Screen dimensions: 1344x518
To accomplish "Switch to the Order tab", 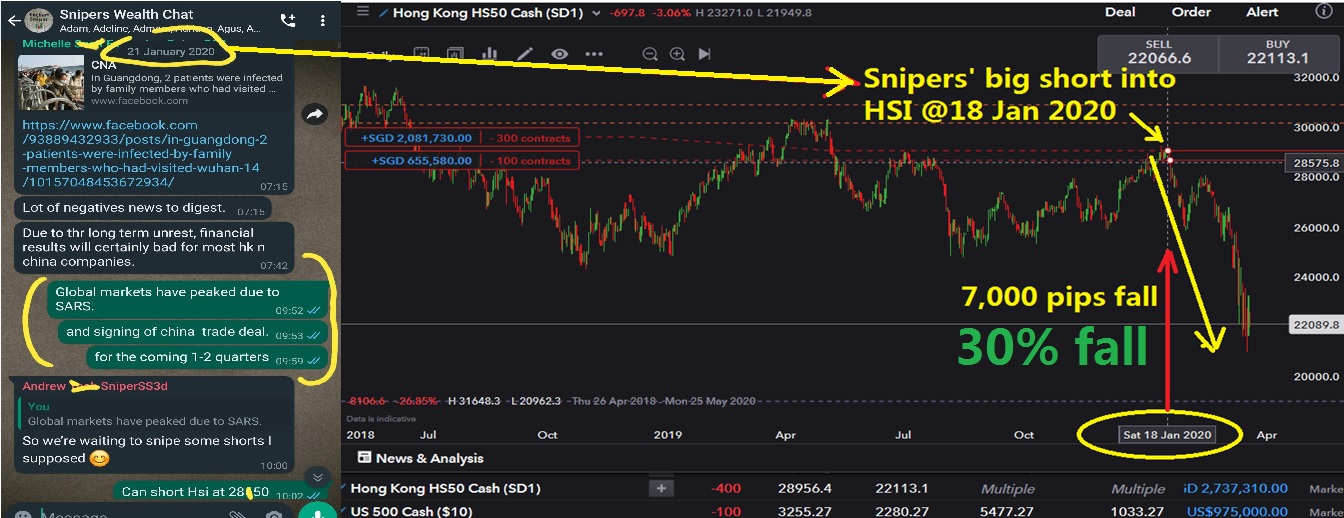I will (1191, 12).
